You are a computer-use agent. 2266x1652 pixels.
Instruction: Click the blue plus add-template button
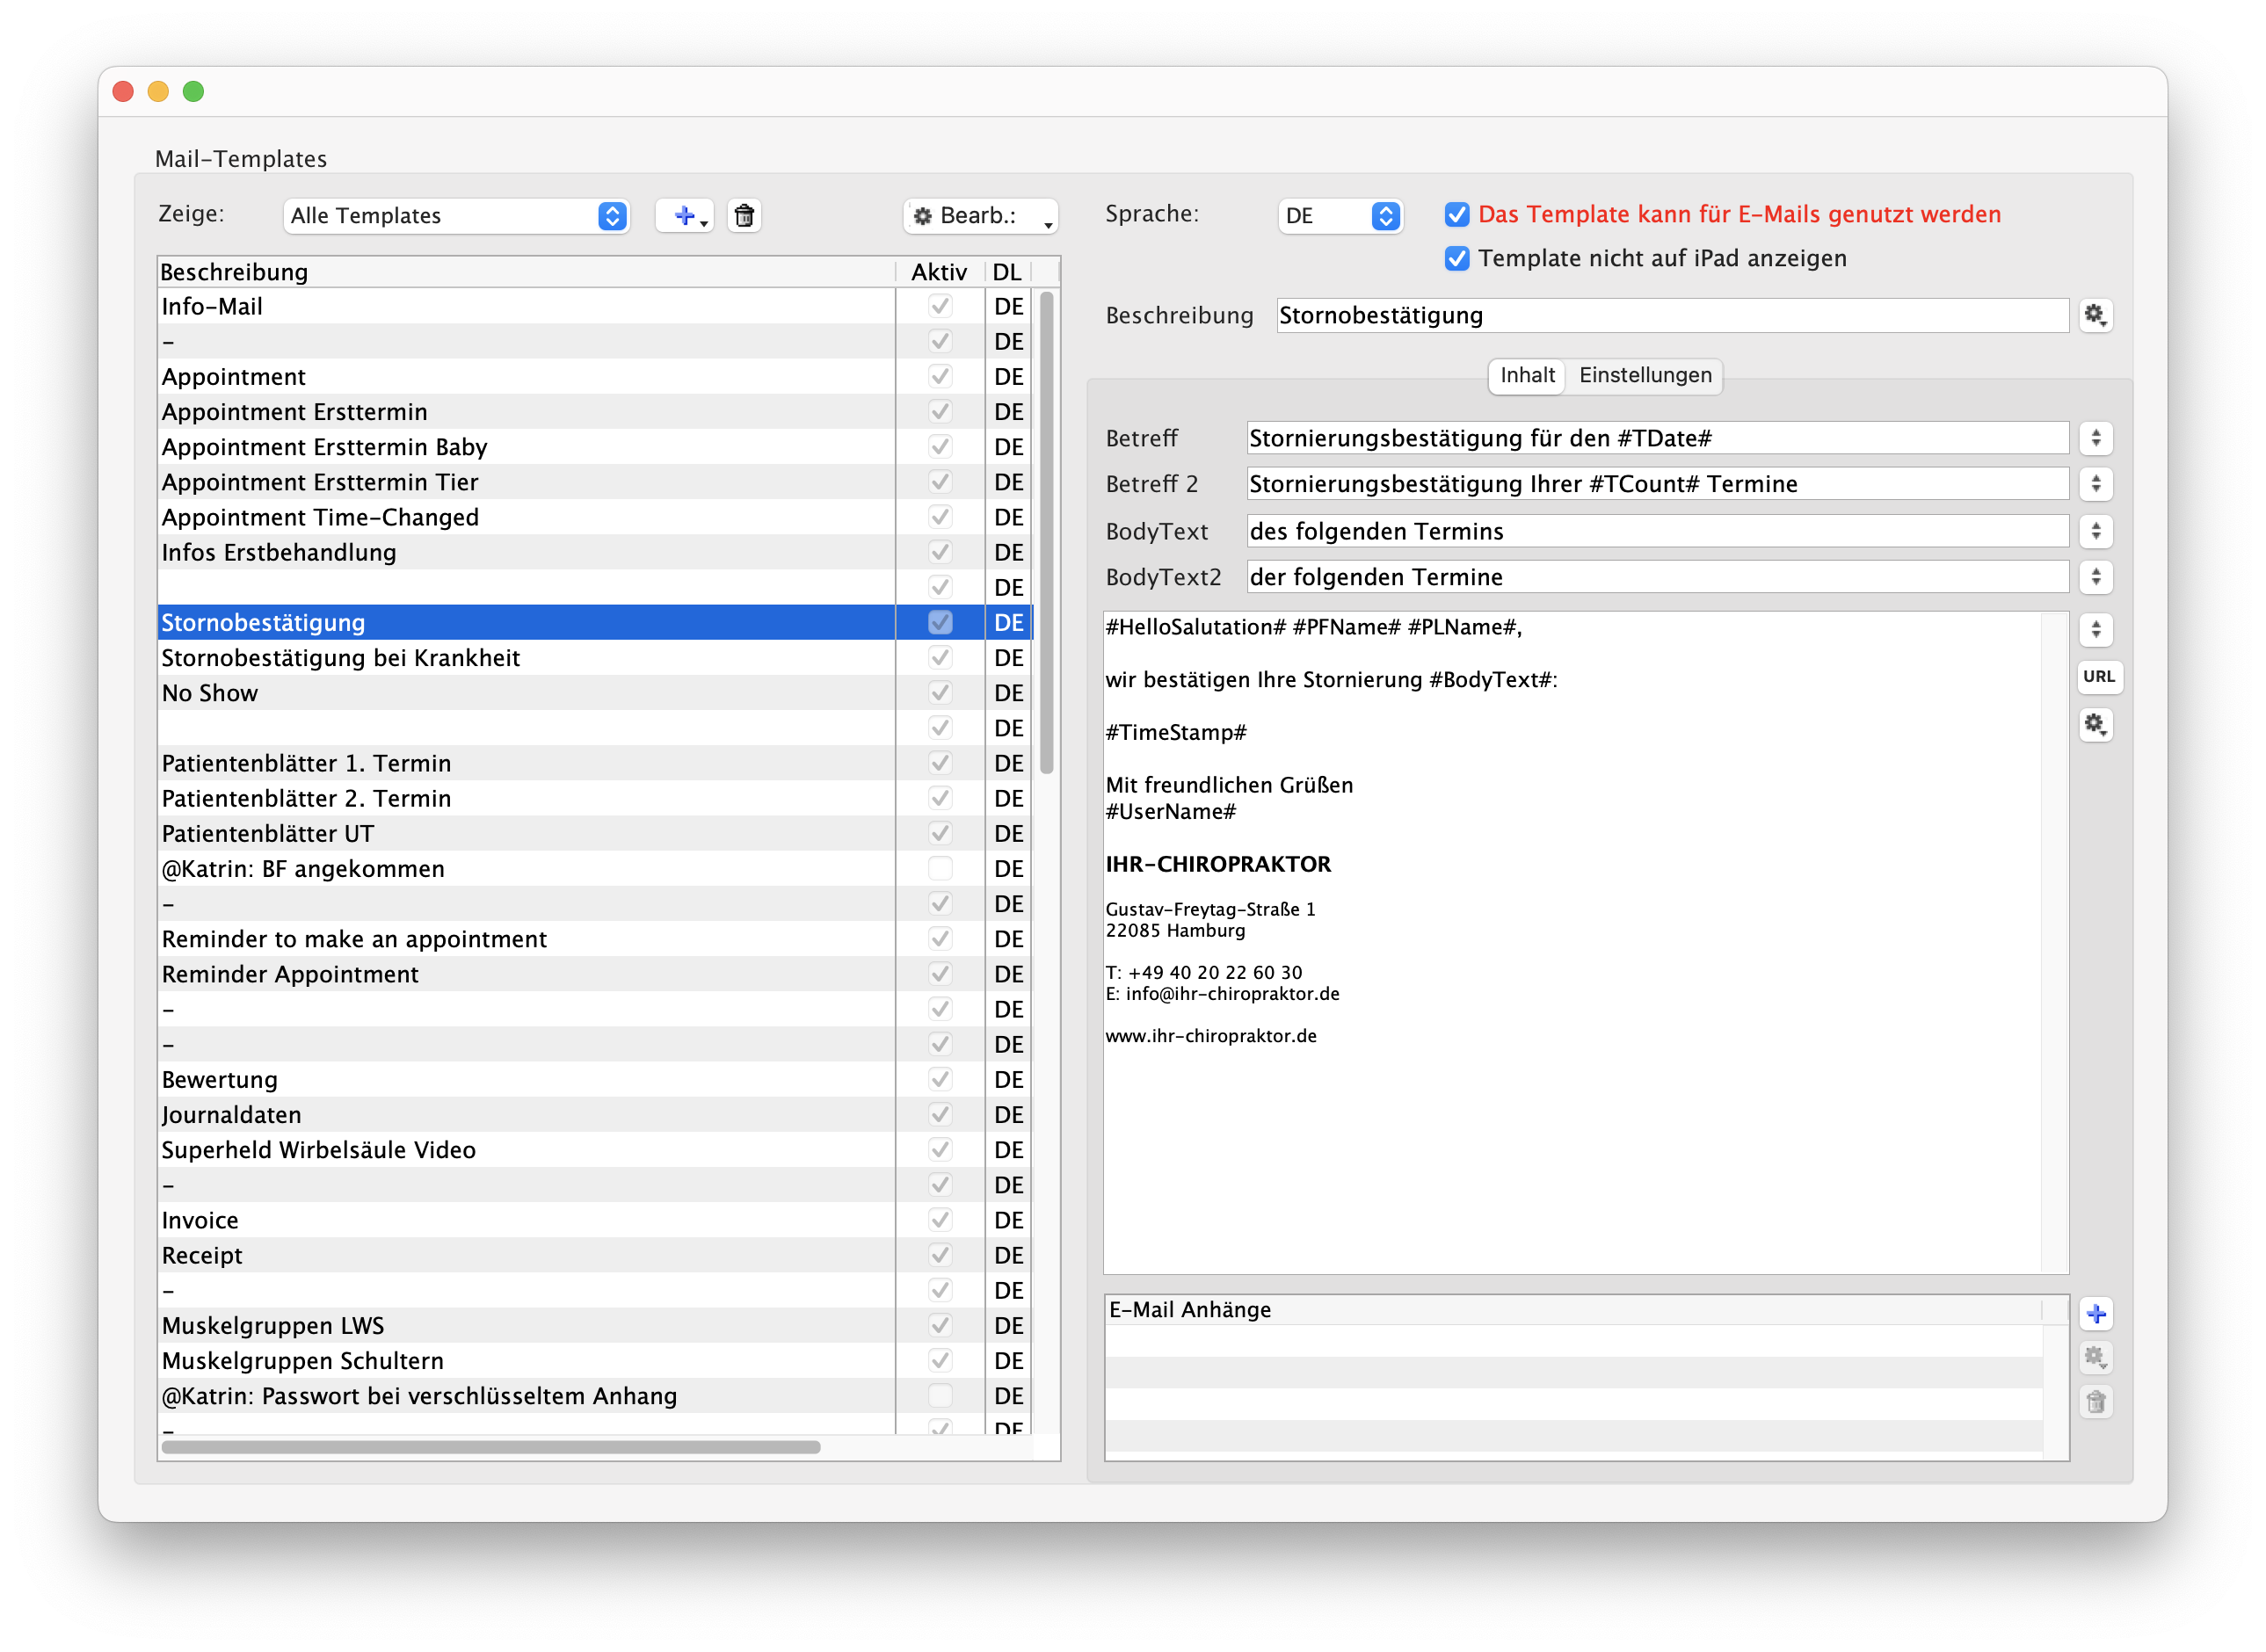point(685,216)
